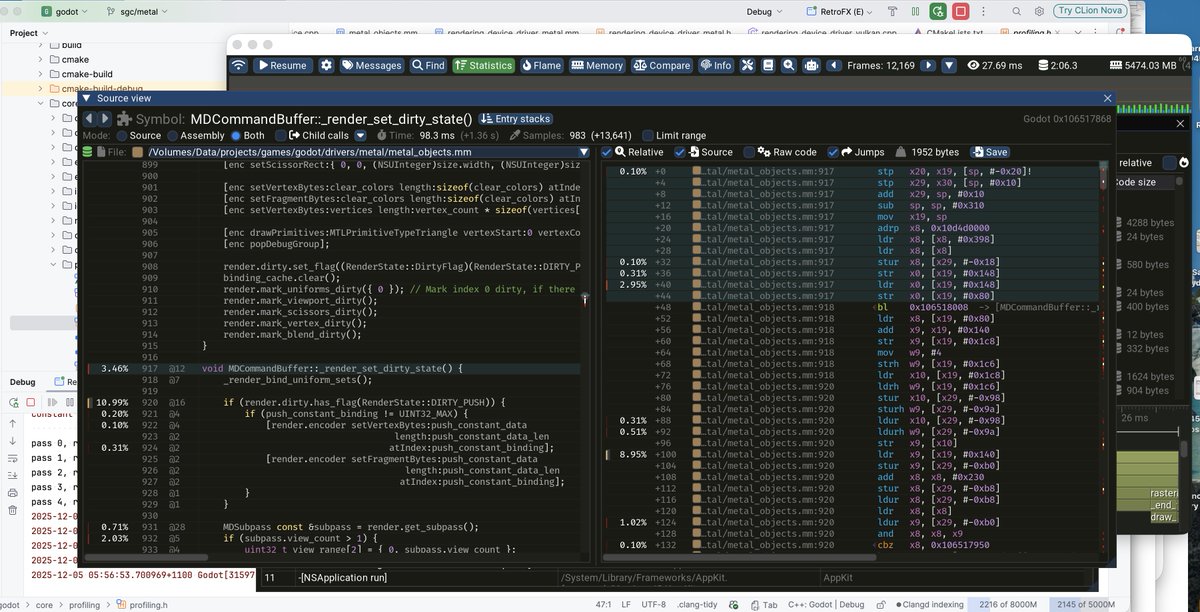Image resolution: width=1200 pixels, height=612 pixels.
Task: Select the Source mode radio button
Action: (122, 135)
